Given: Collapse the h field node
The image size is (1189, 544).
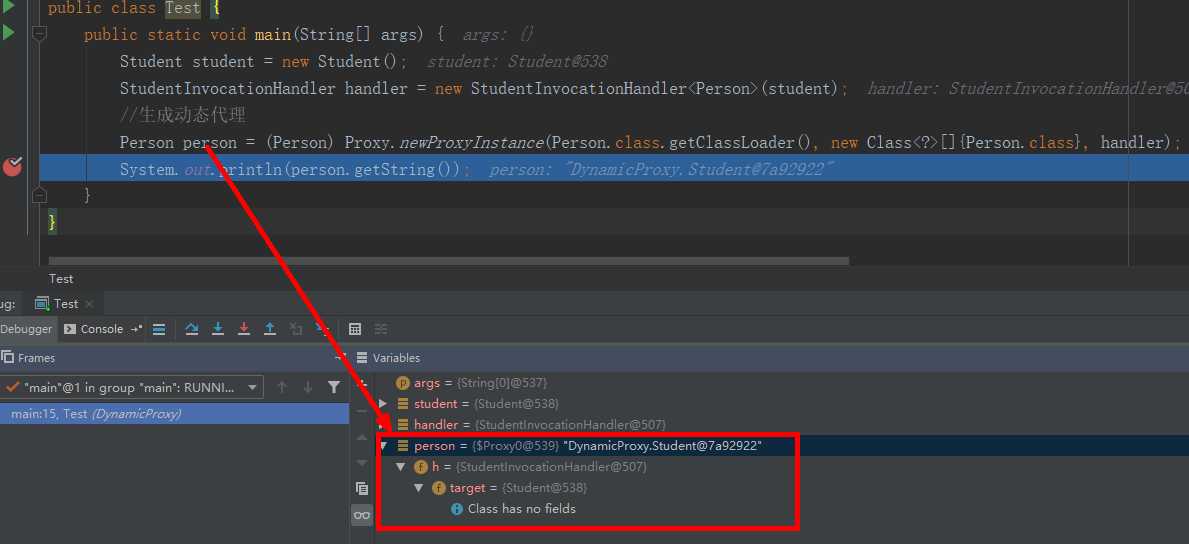Looking at the screenshot, I should click(x=400, y=467).
